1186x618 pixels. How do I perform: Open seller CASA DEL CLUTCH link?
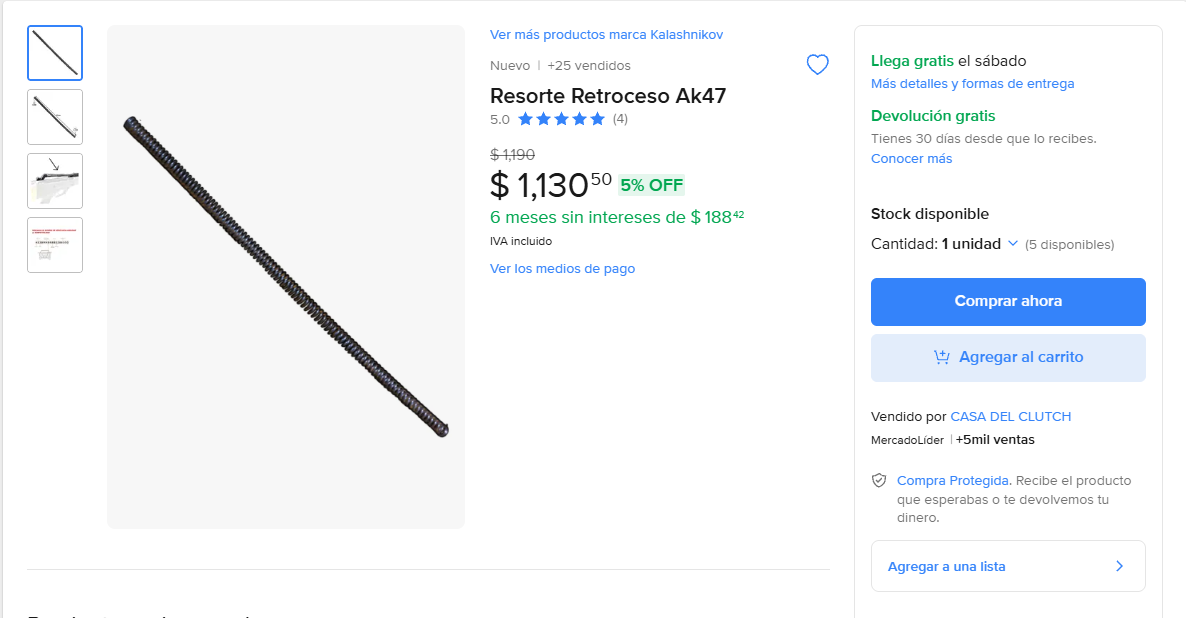[1010, 416]
